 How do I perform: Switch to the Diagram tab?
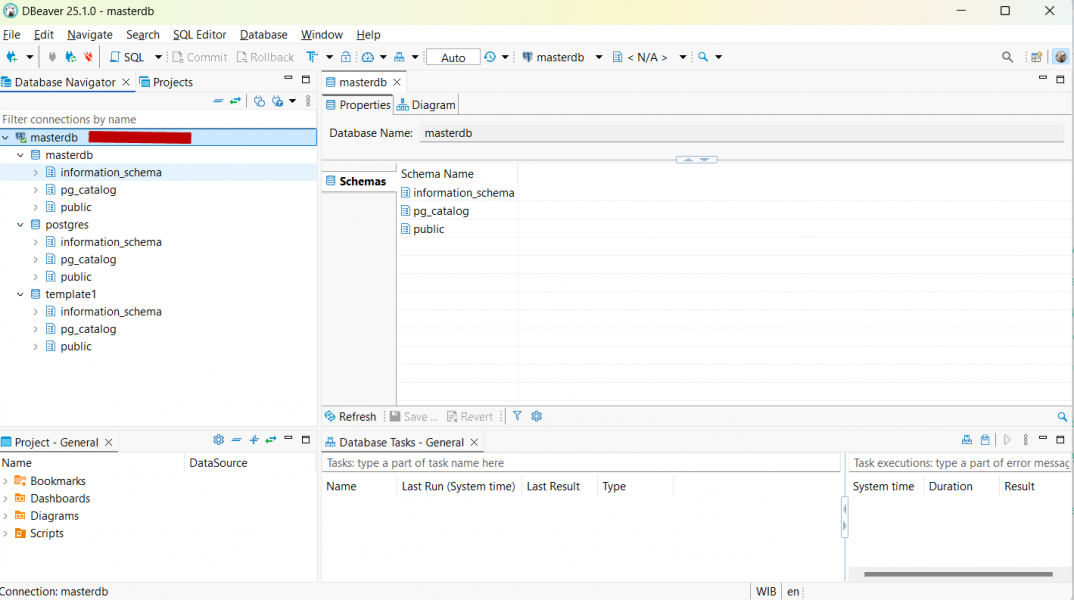coord(426,105)
